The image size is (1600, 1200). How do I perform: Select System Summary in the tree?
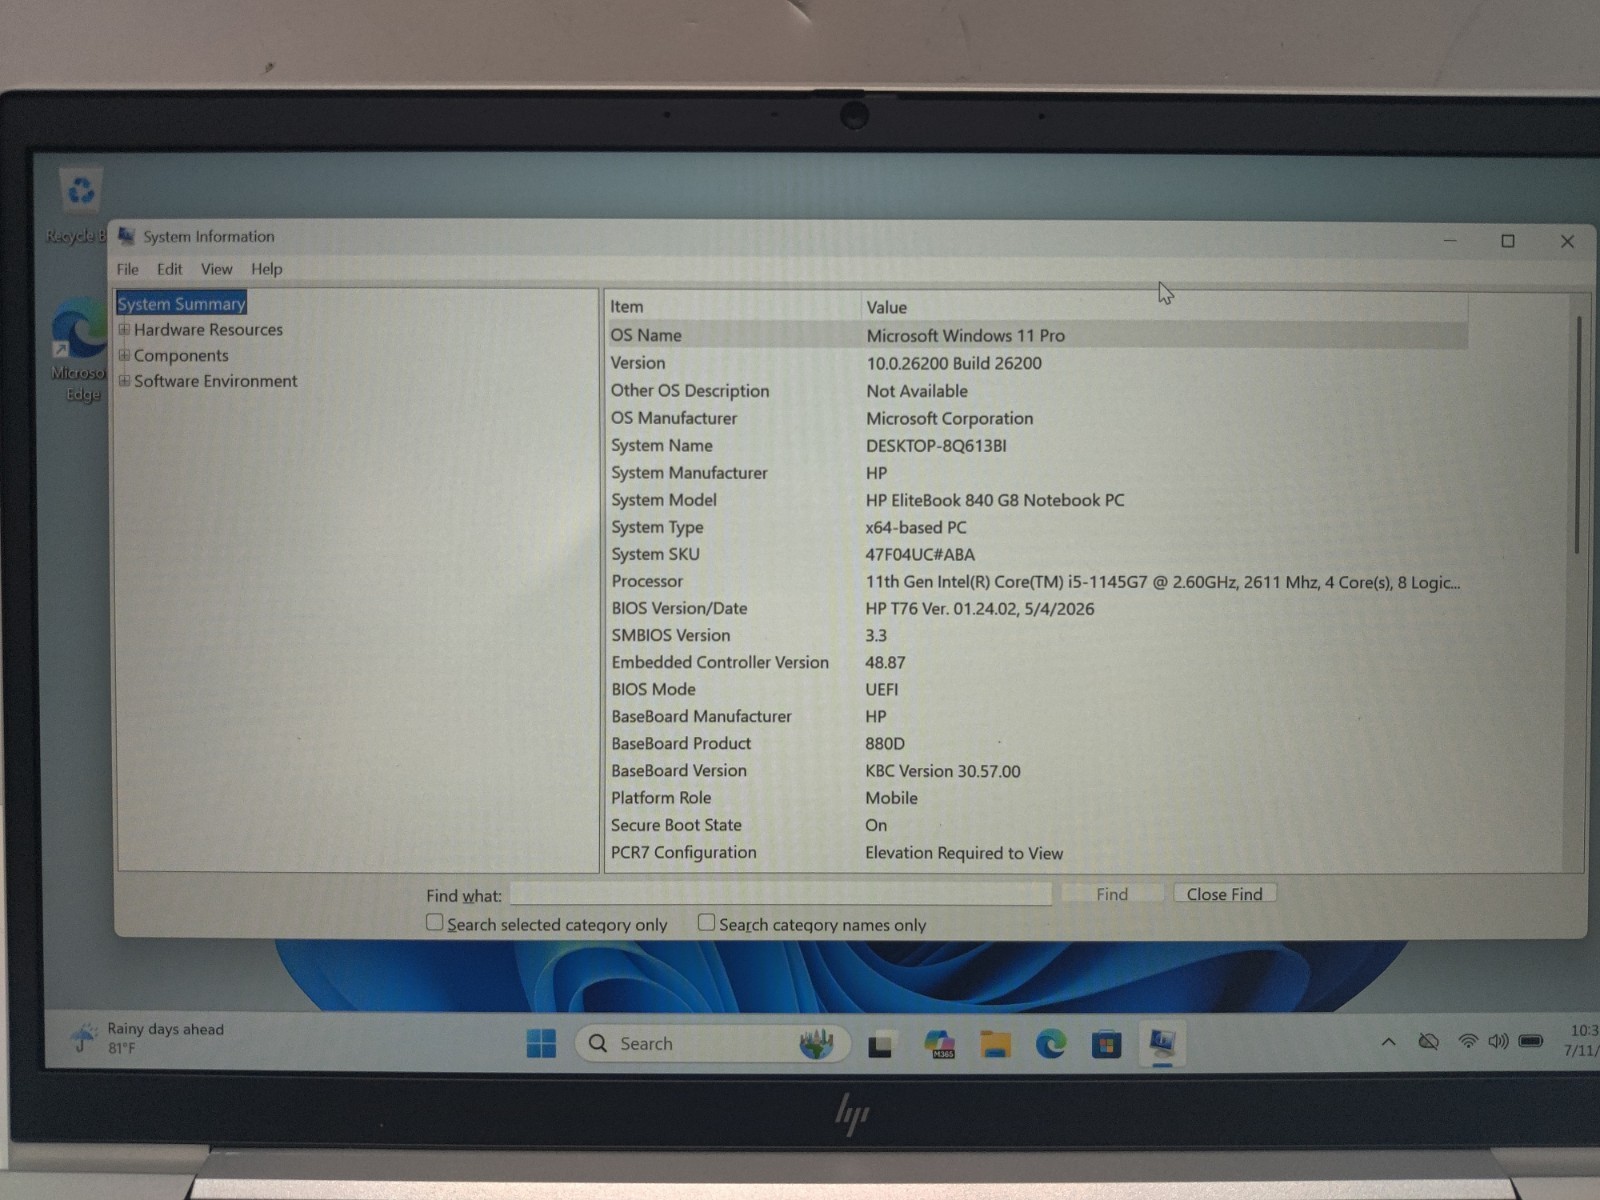(181, 303)
